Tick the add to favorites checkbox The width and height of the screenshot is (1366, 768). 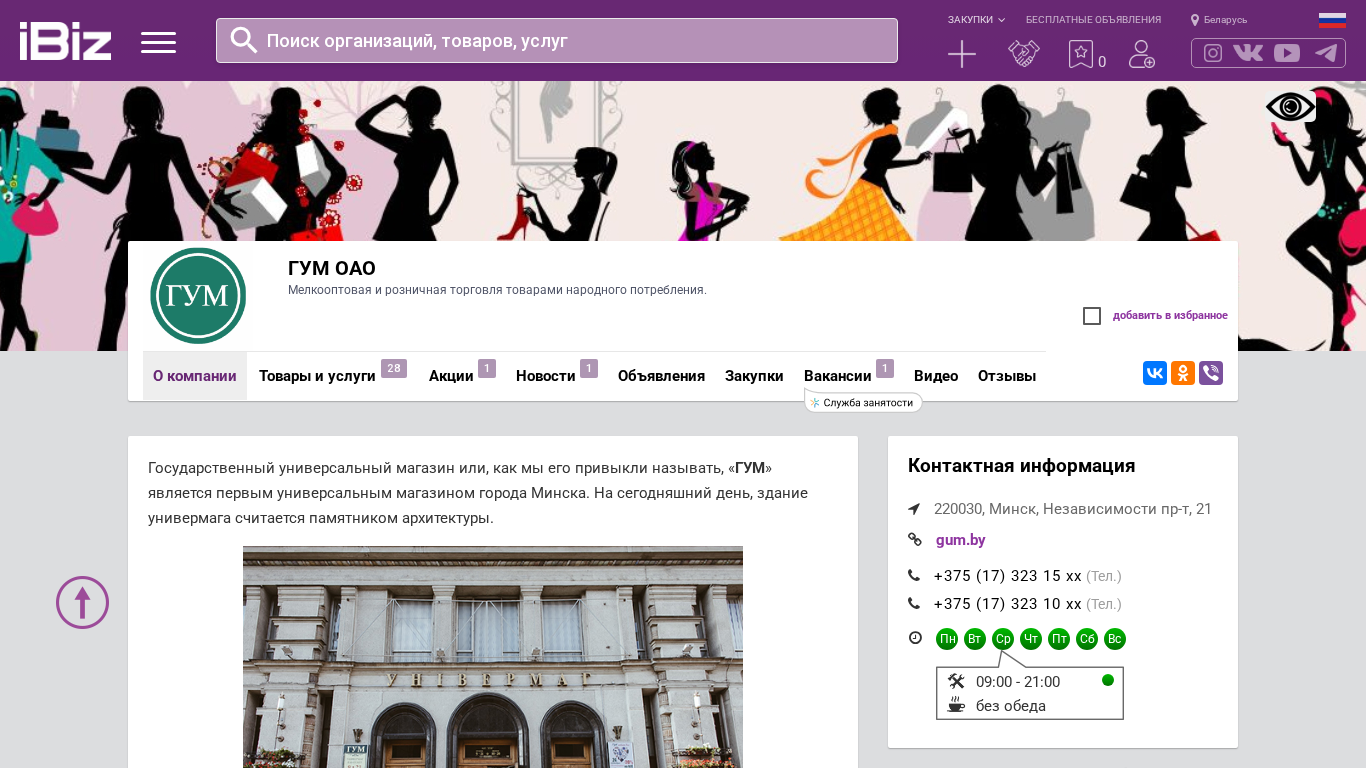pos(1092,316)
